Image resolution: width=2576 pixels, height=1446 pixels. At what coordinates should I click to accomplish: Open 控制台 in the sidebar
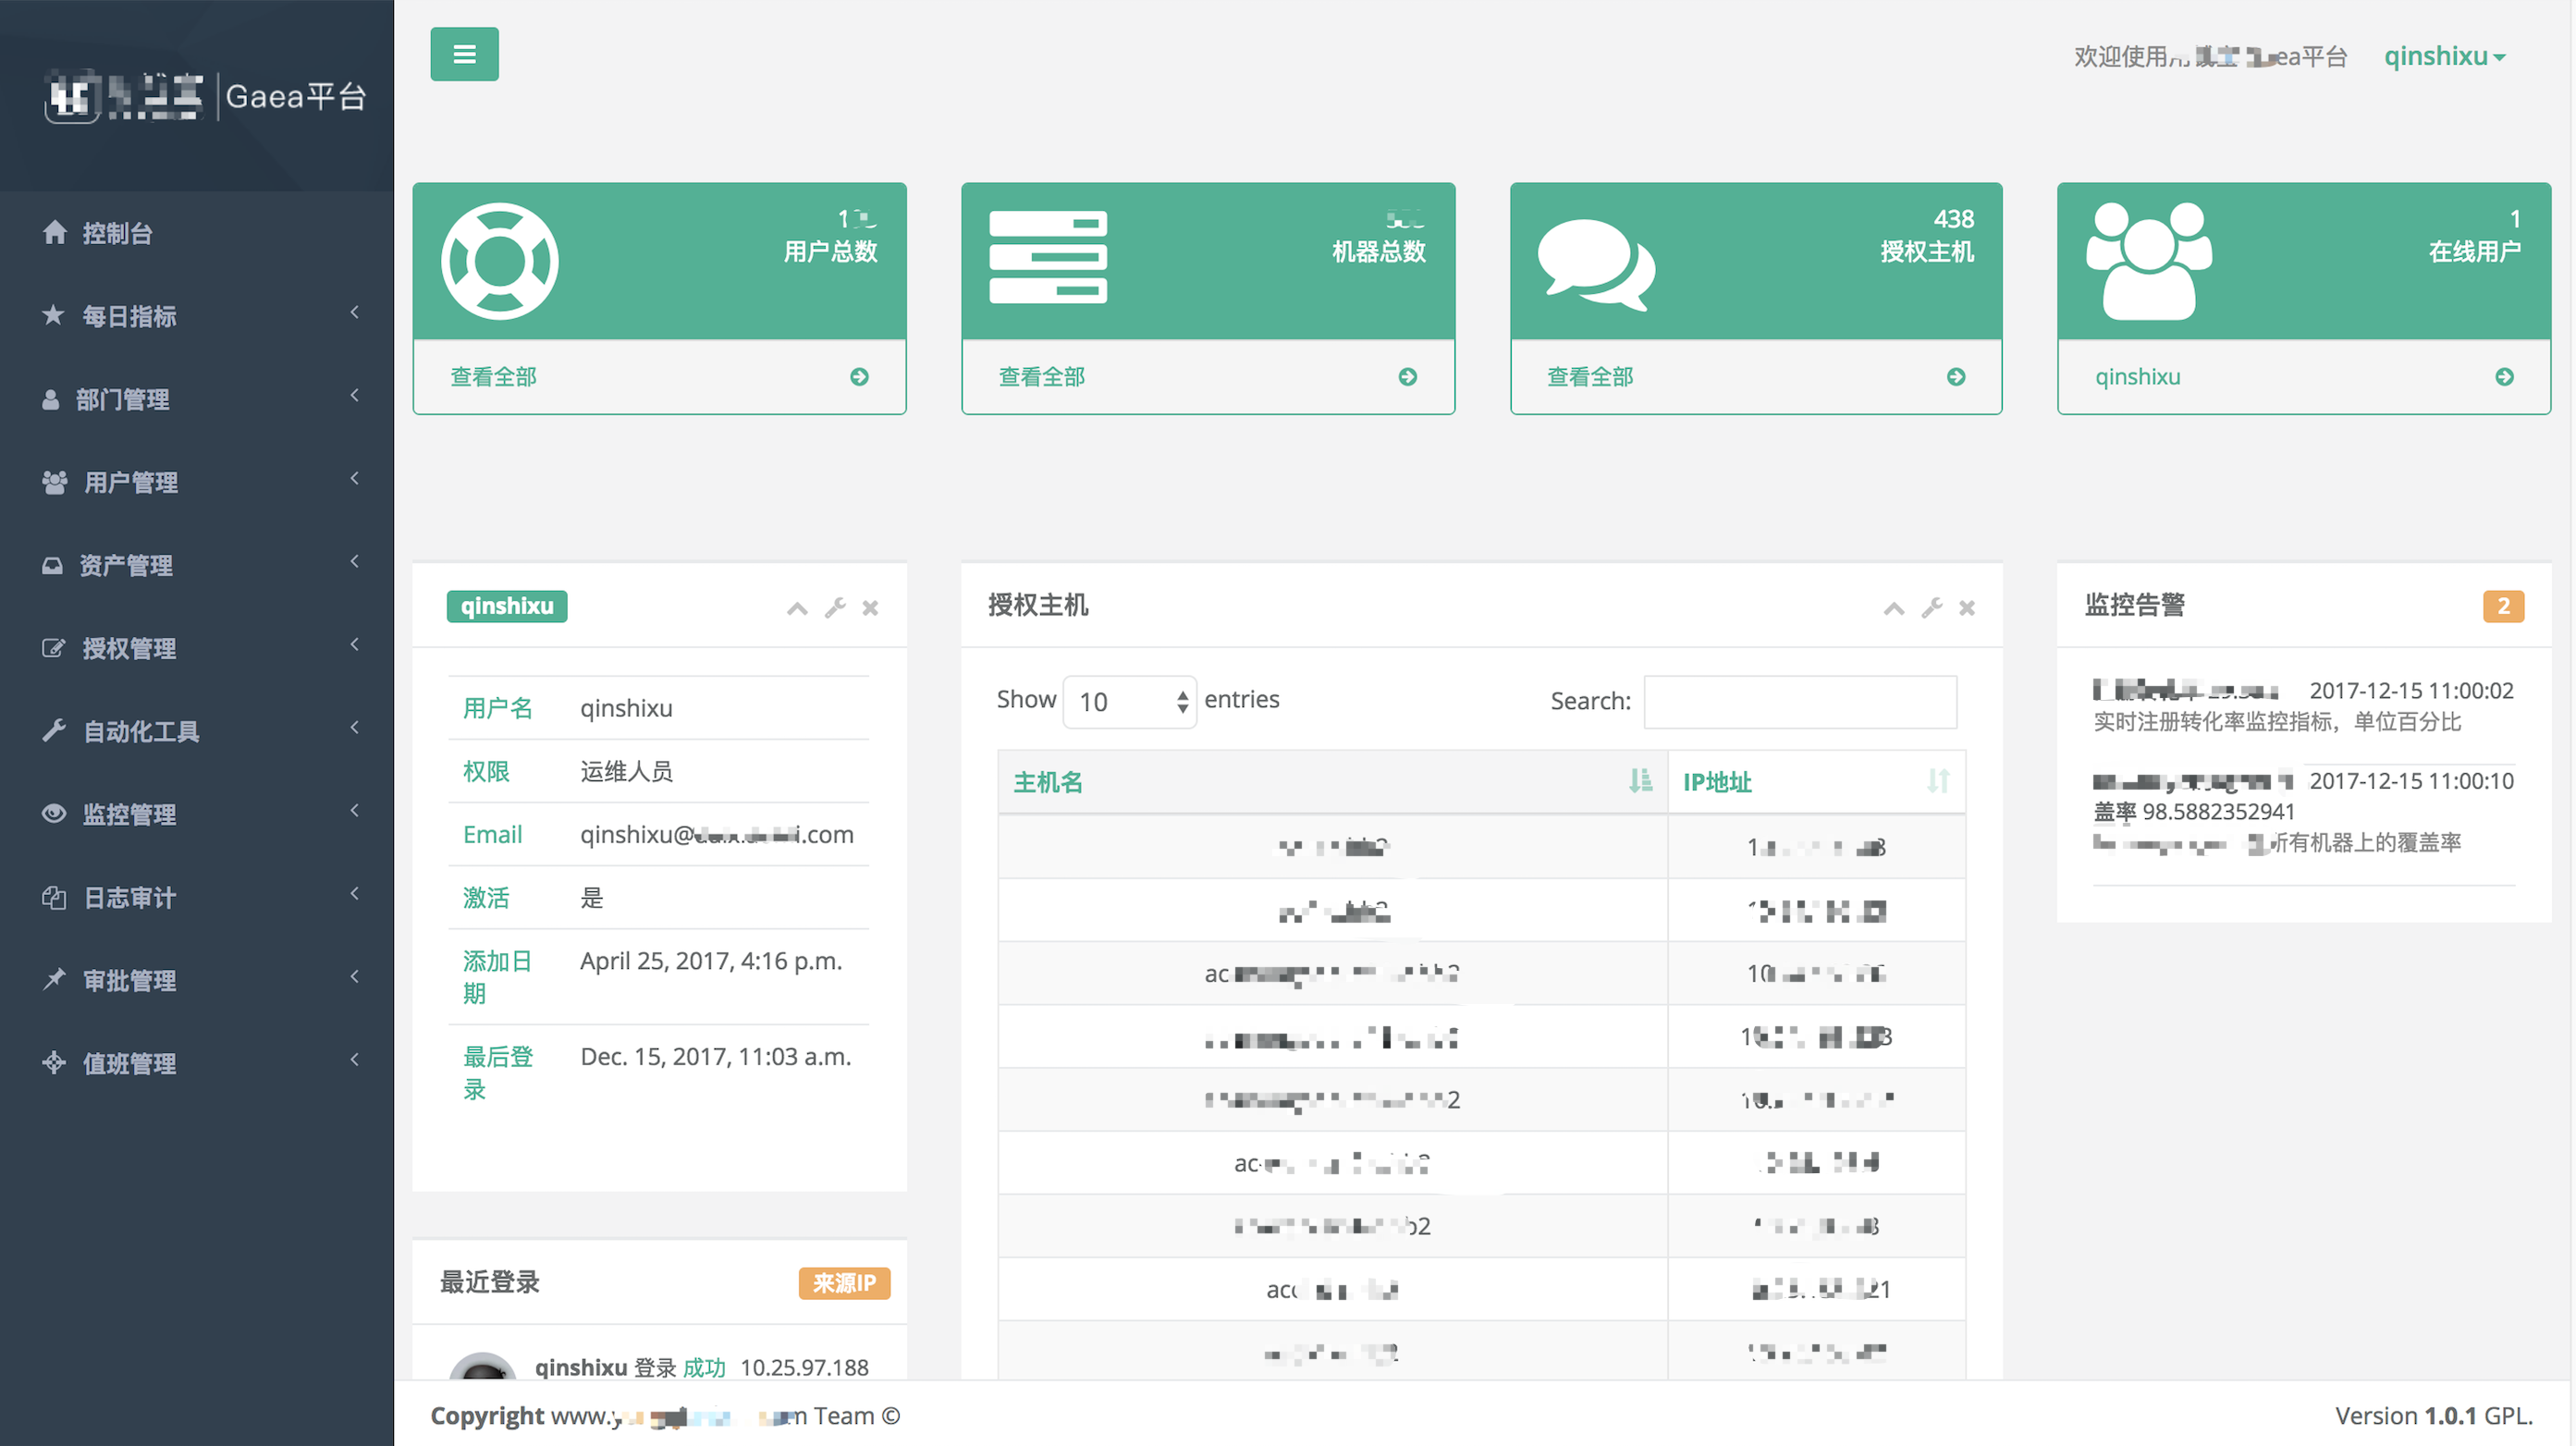(x=197, y=233)
